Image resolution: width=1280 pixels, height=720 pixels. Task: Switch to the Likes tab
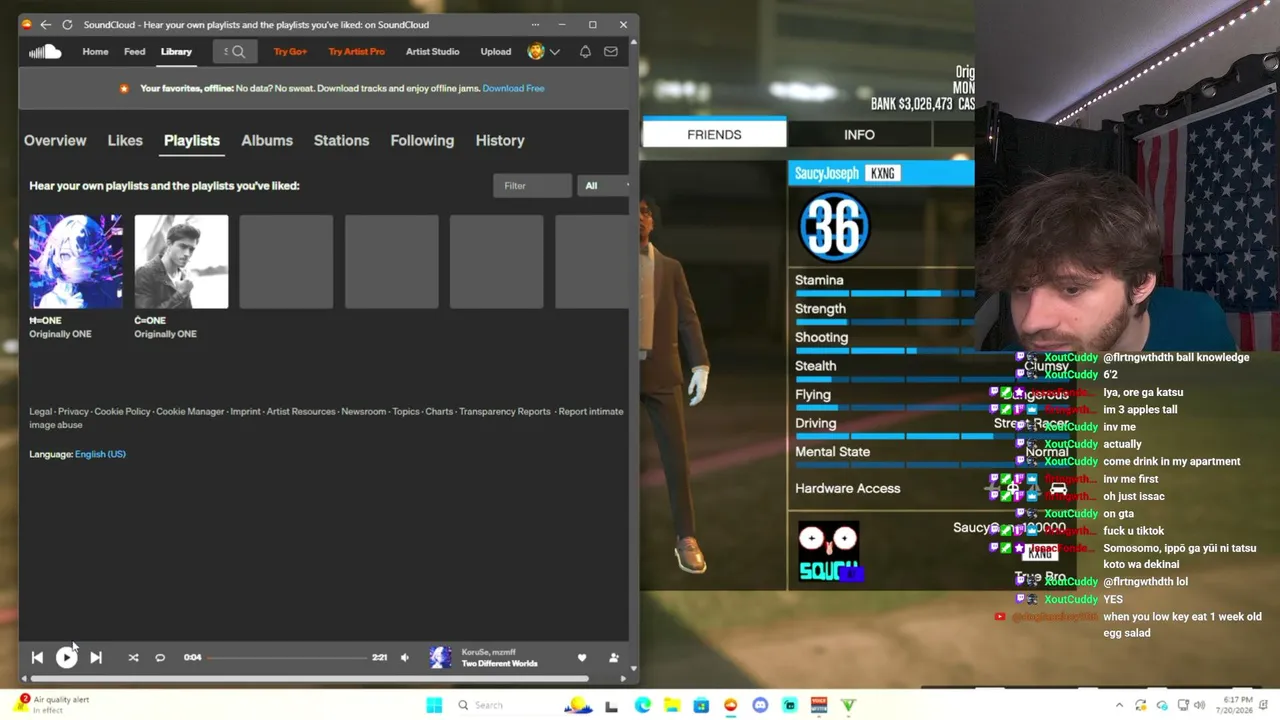pos(125,141)
